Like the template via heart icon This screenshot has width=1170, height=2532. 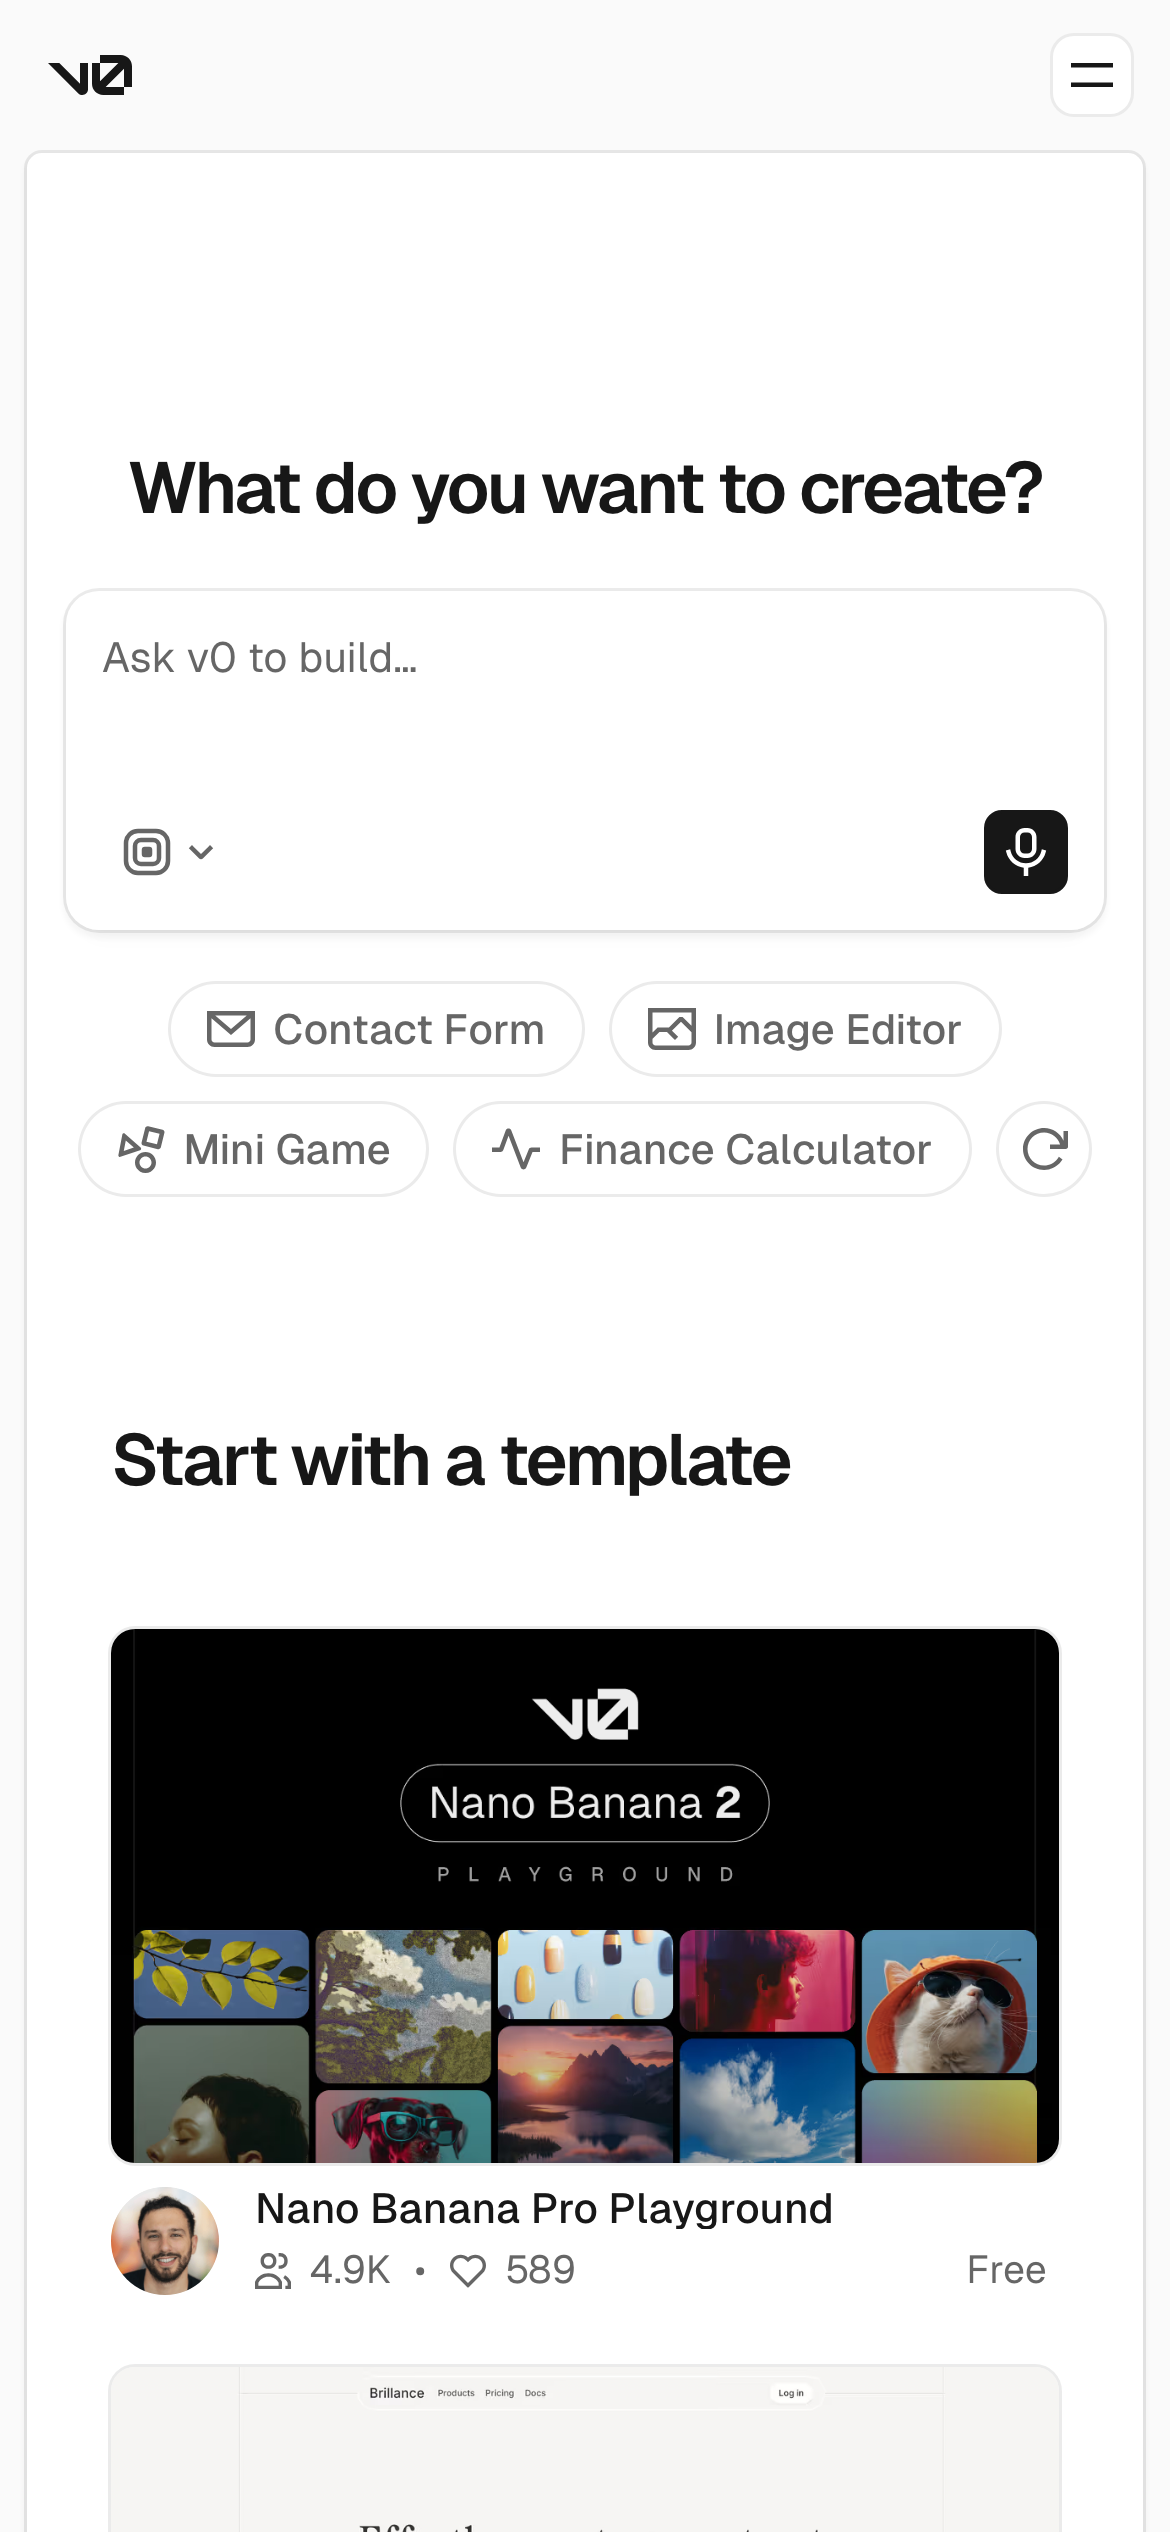[468, 2271]
